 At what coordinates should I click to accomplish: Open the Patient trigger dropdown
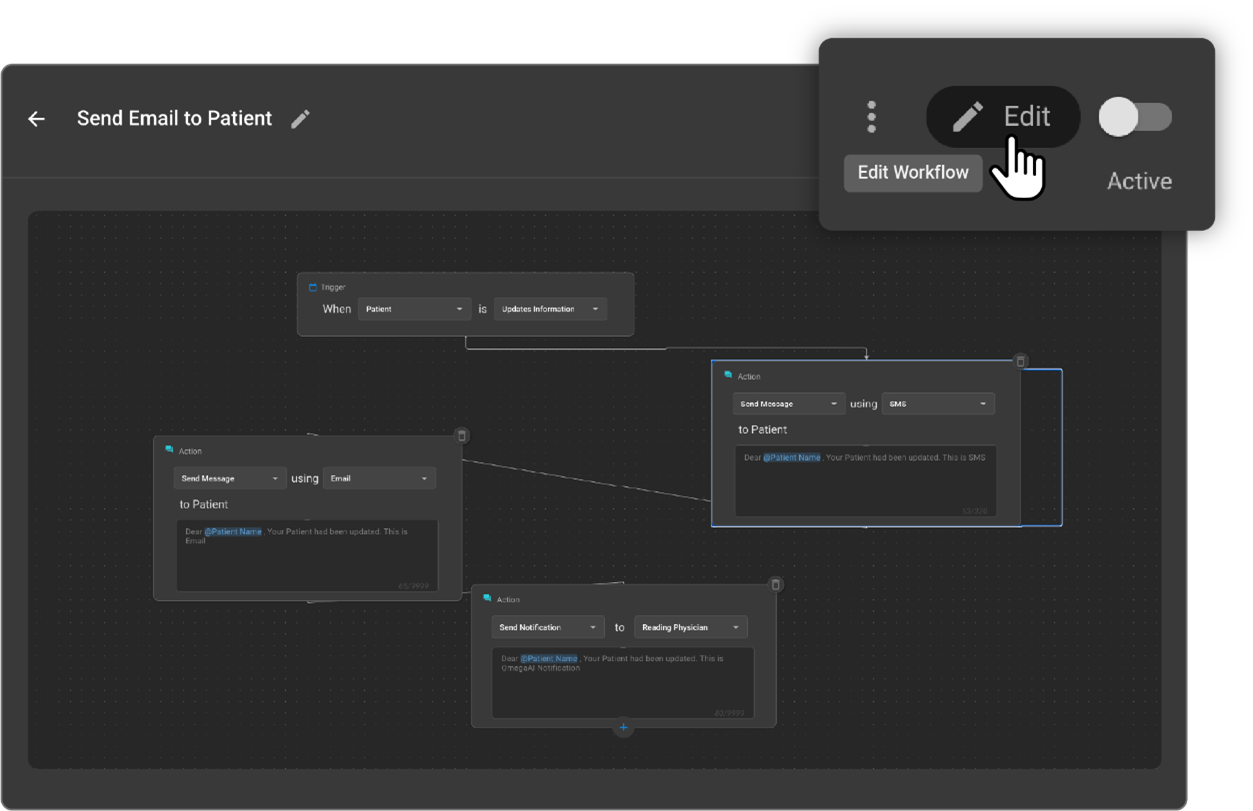(x=414, y=309)
